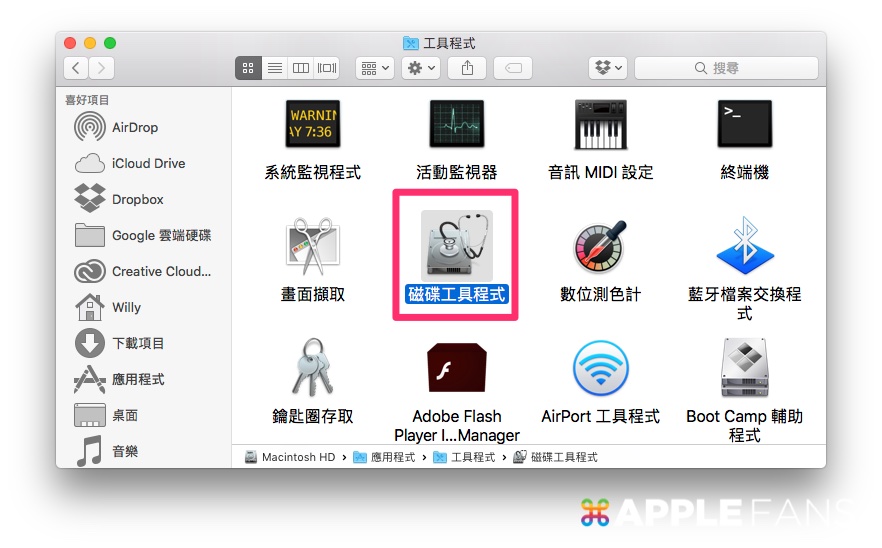Viewport: 882px width, 548px height.
Task: Select the 數位測色計 color meter icon
Action: [600, 246]
